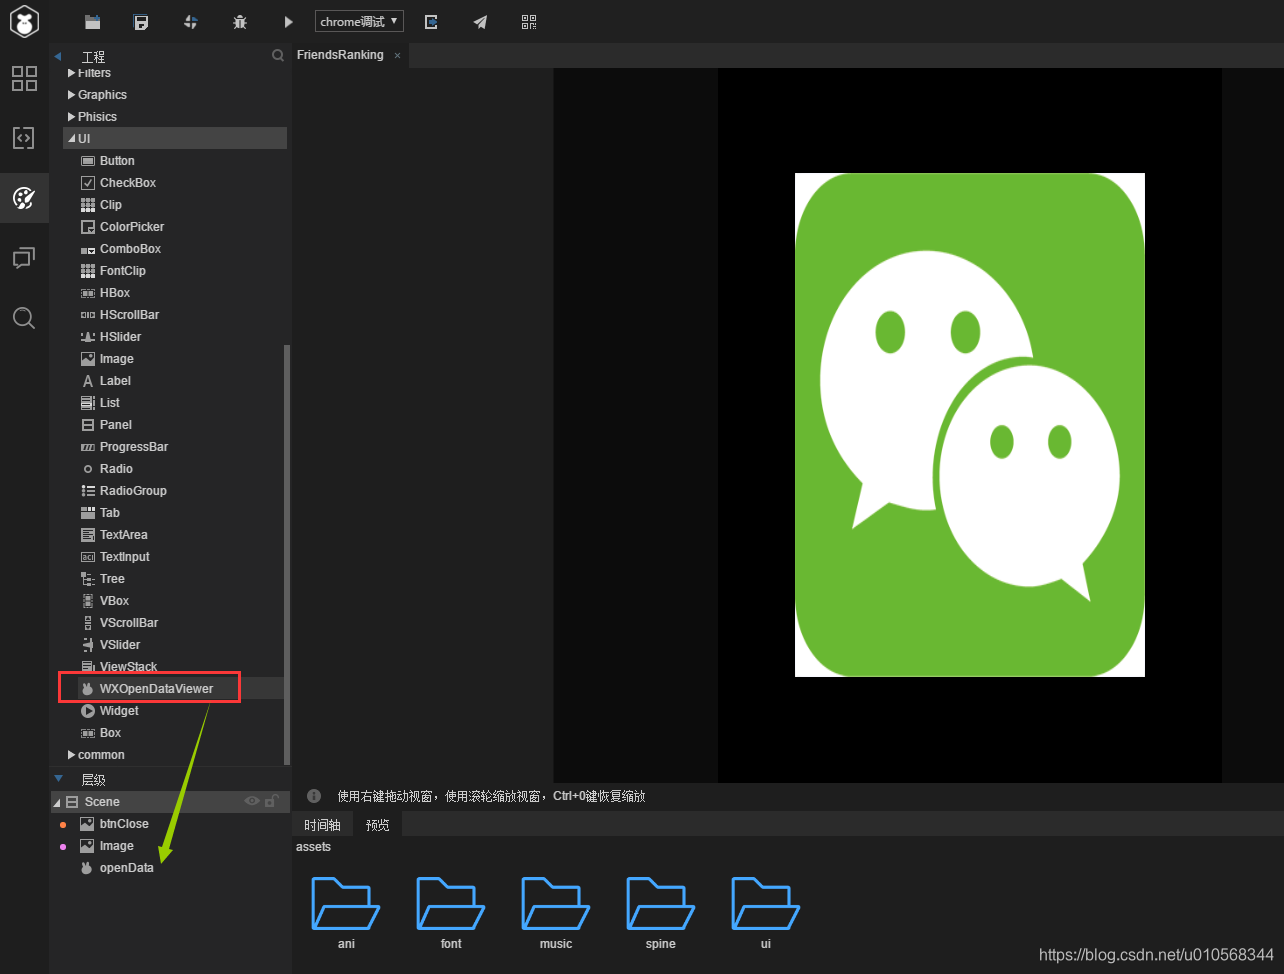
Task: Select the VScrollBar component
Action: 129,623
